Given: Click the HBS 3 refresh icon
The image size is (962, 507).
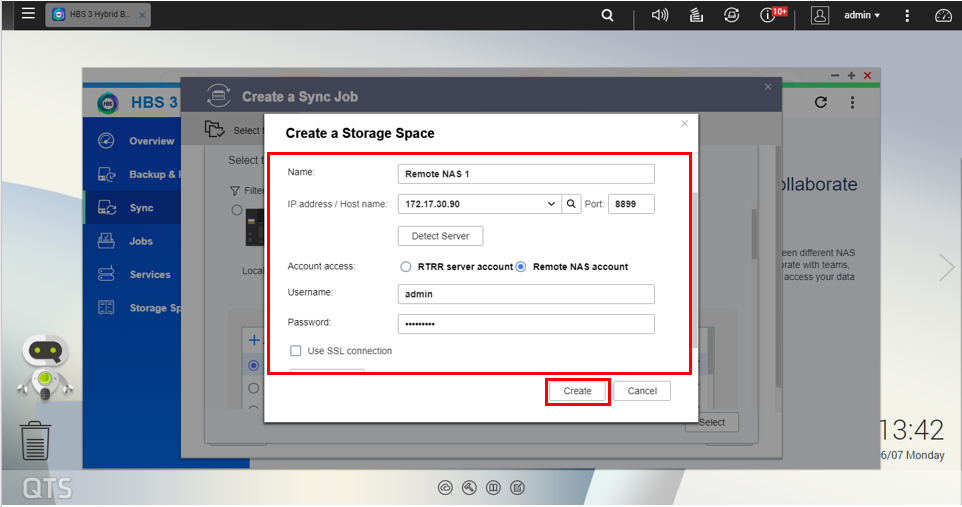Looking at the screenshot, I should pos(821,102).
